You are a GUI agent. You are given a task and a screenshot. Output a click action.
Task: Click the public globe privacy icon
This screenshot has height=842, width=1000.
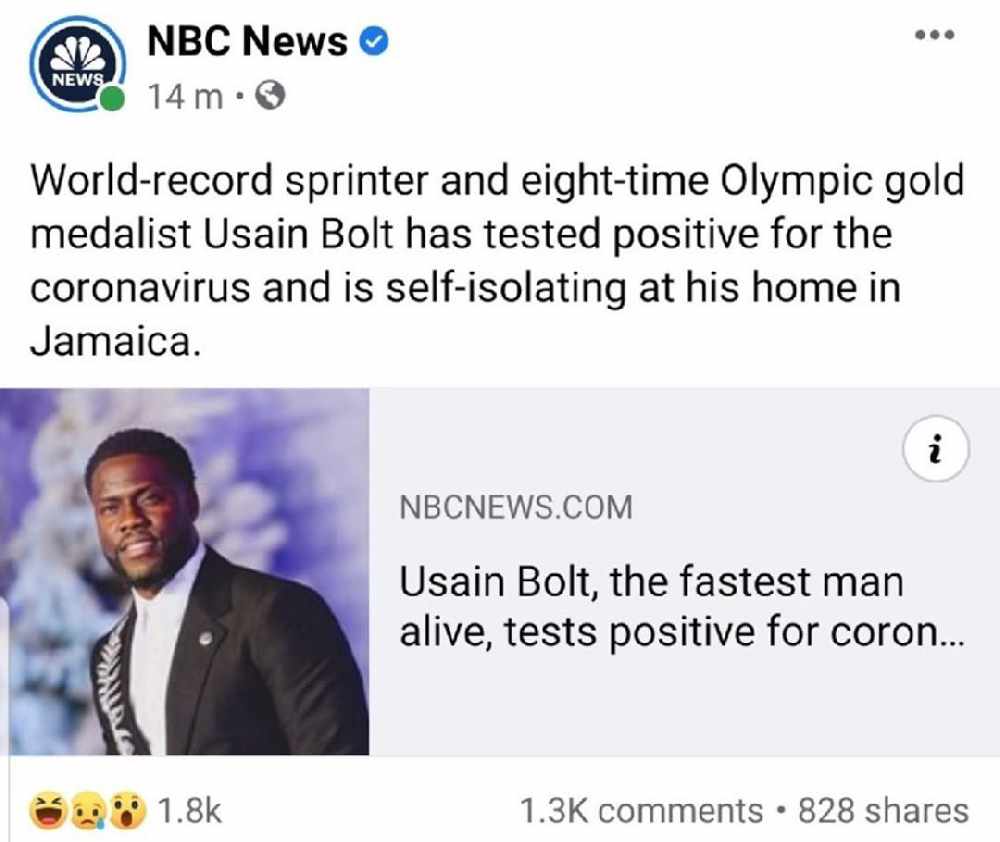(270, 97)
